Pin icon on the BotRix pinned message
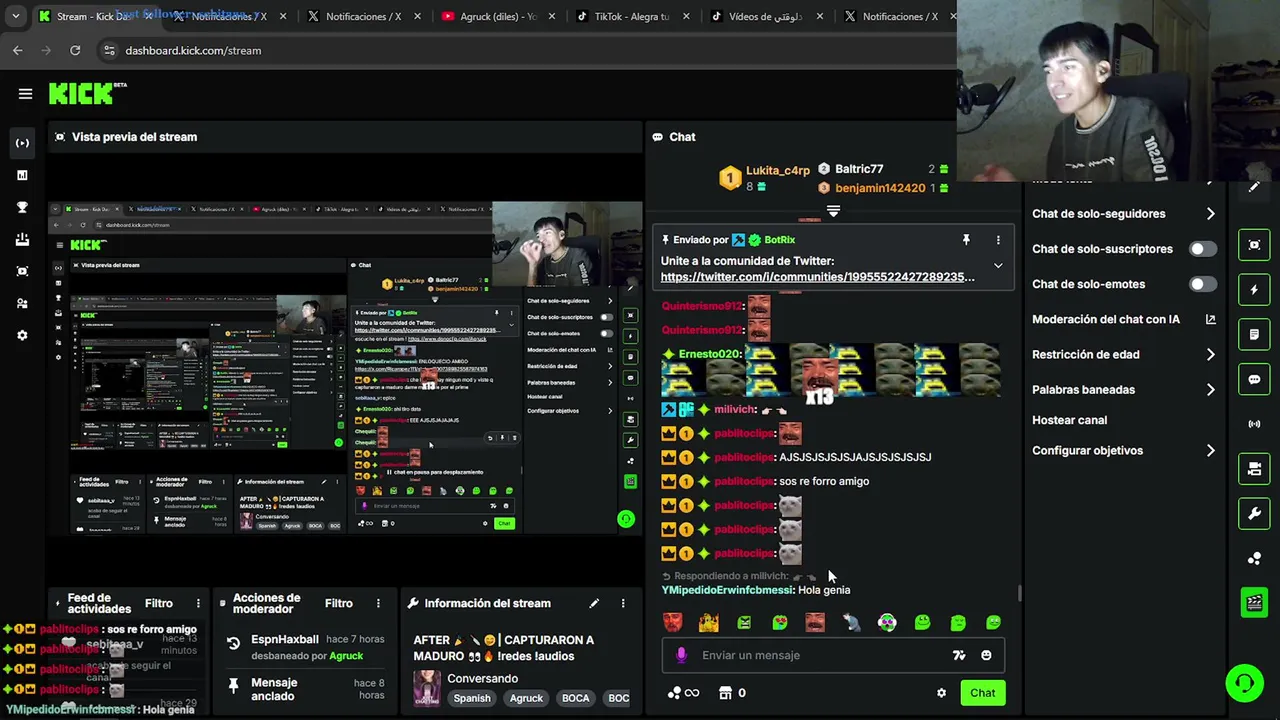Viewport: 1280px width, 720px height. click(966, 240)
